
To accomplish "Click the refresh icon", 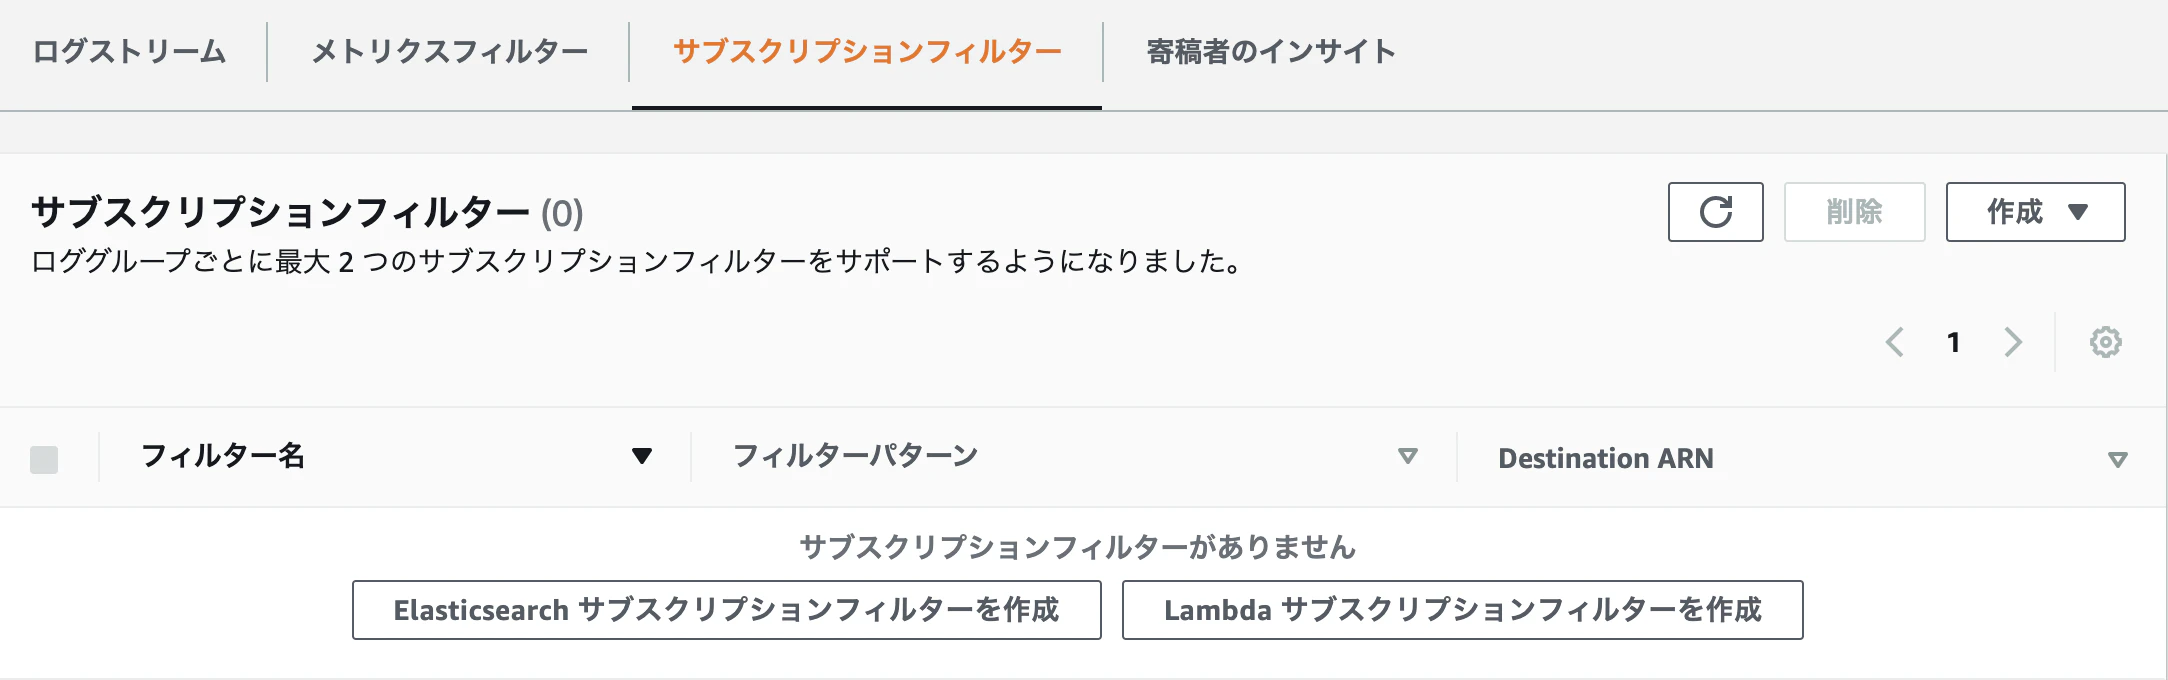I will click(x=1714, y=212).
